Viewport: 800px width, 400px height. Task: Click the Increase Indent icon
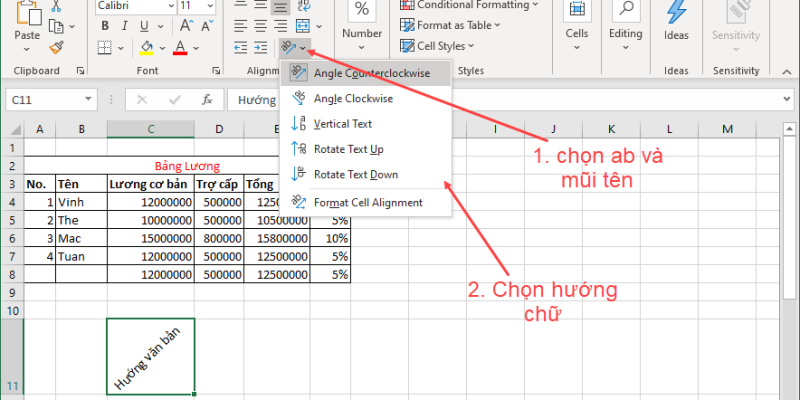pyautogui.click(x=262, y=47)
